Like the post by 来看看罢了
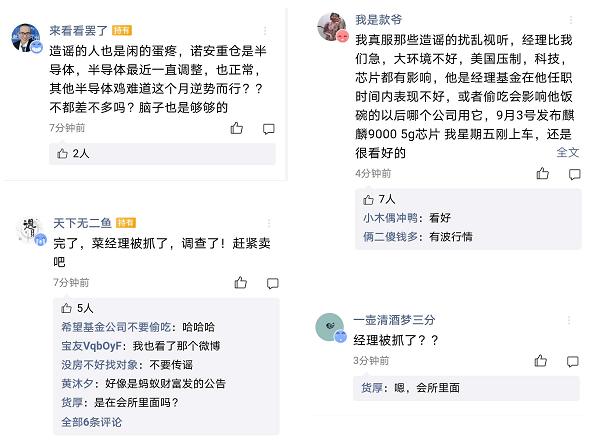601x446 pixels. (237, 128)
